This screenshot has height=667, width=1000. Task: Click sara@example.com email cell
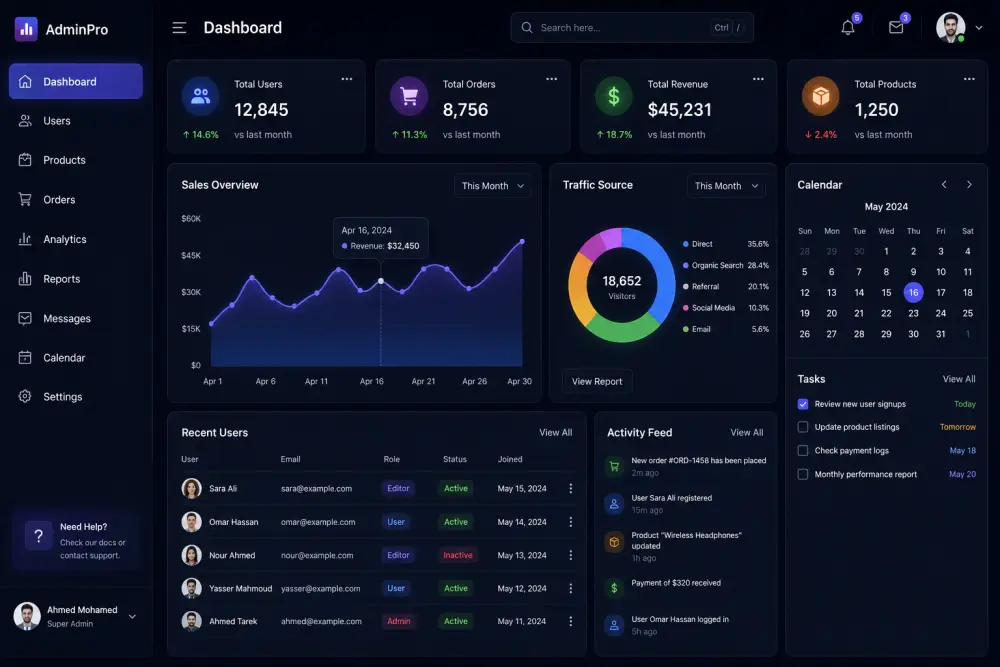click(x=316, y=488)
